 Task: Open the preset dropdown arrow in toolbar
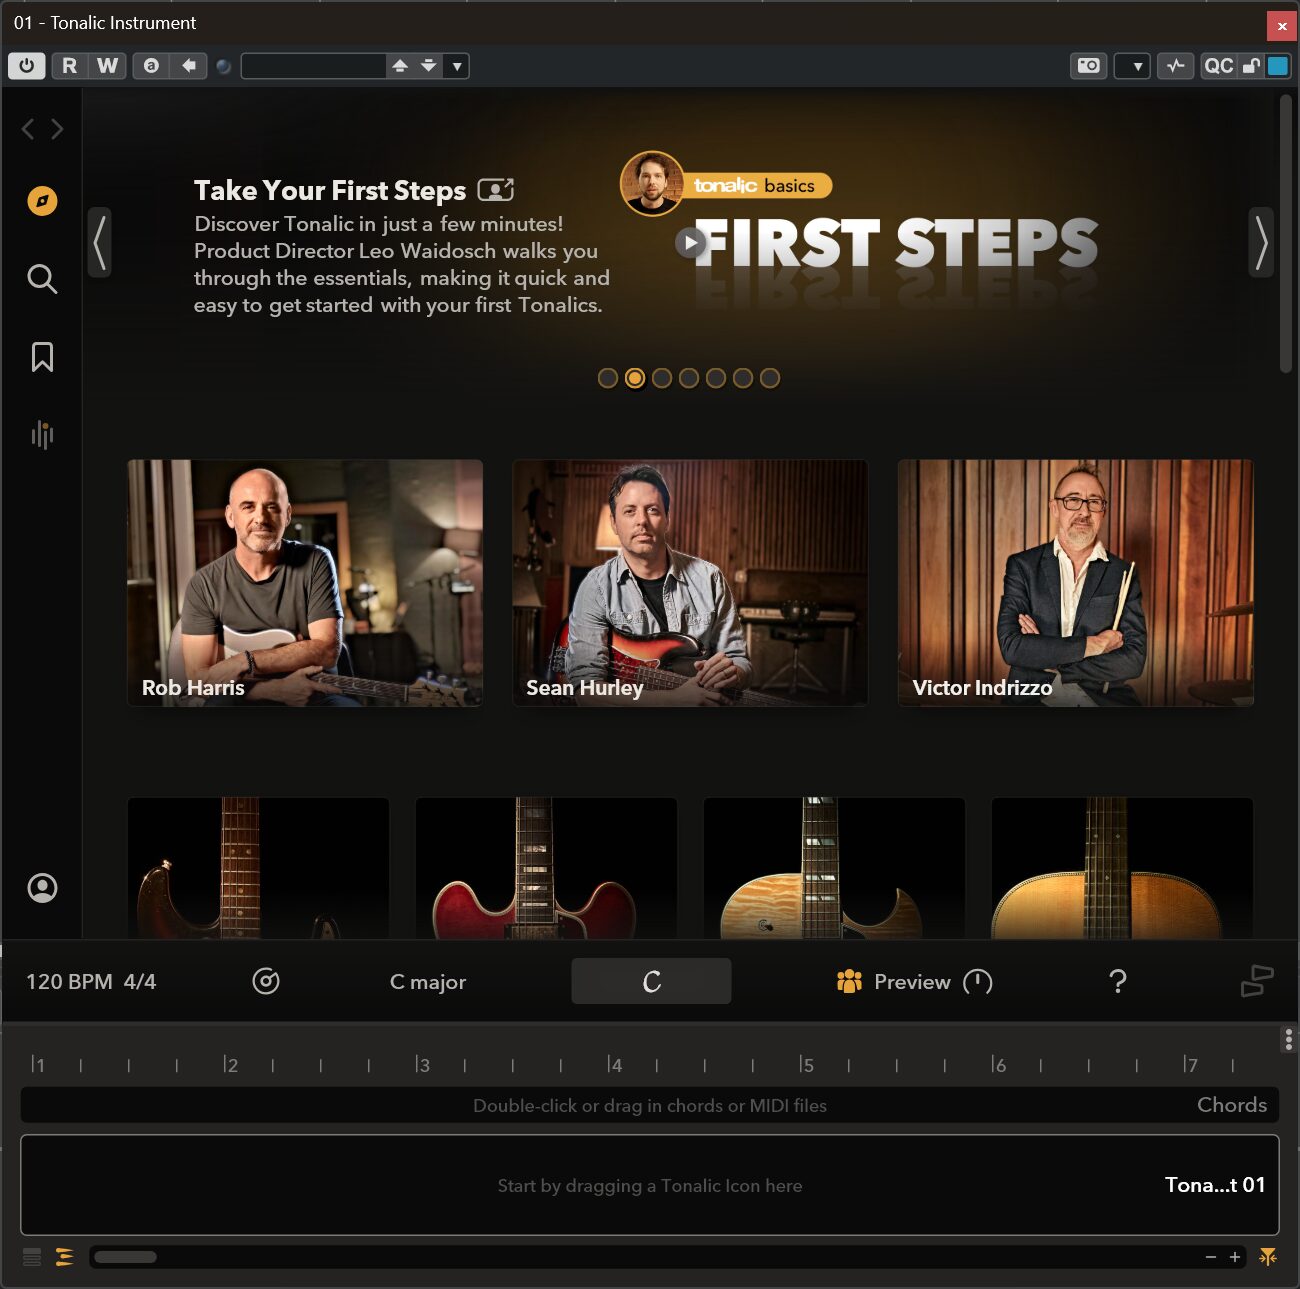click(x=457, y=66)
